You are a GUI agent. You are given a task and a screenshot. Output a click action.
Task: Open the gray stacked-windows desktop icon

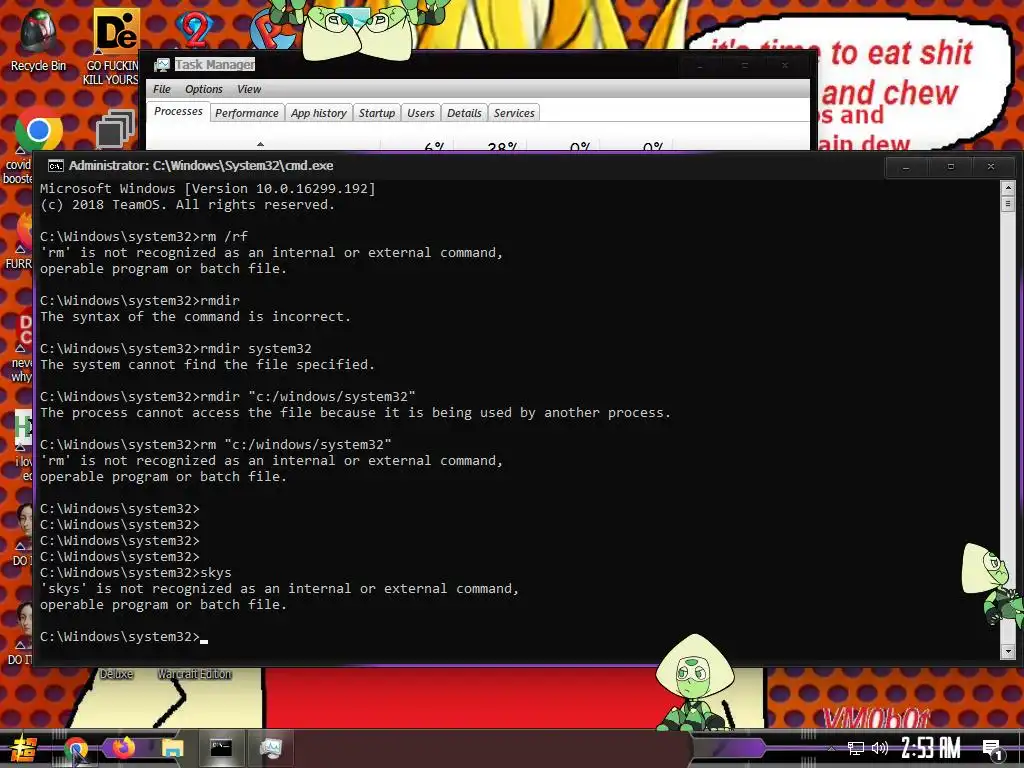pyautogui.click(x=115, y=129)
